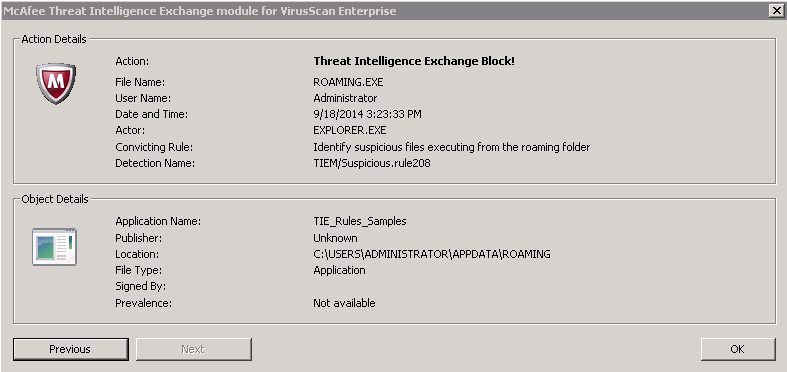Click the TIEM/Suspicious.rule208 detection name
Viewport: 787px width, 372px height.
pos(372,163)
